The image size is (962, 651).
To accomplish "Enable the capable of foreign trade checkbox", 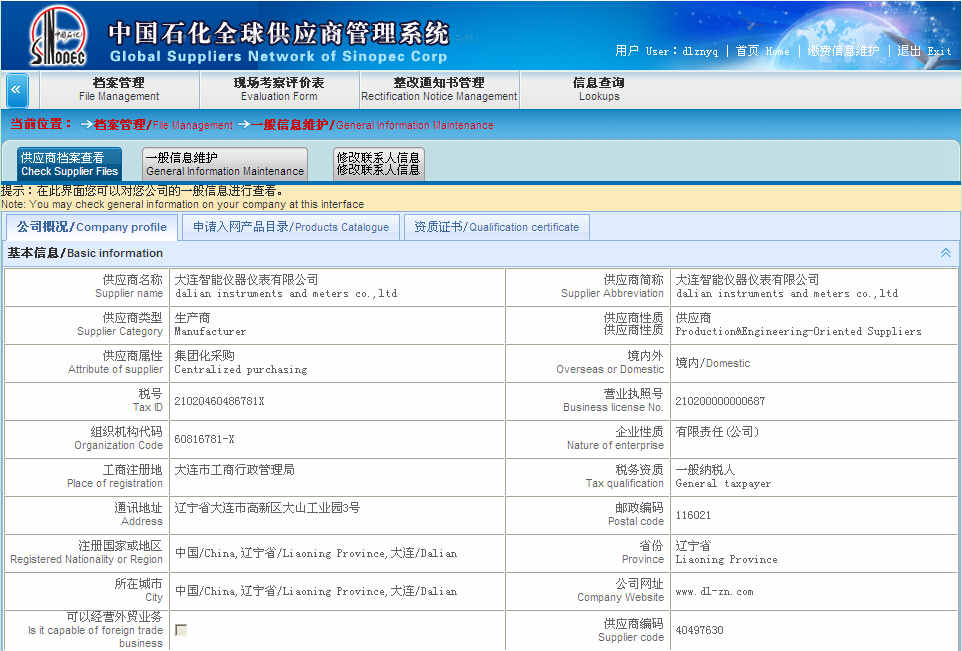I will [180, 630].
